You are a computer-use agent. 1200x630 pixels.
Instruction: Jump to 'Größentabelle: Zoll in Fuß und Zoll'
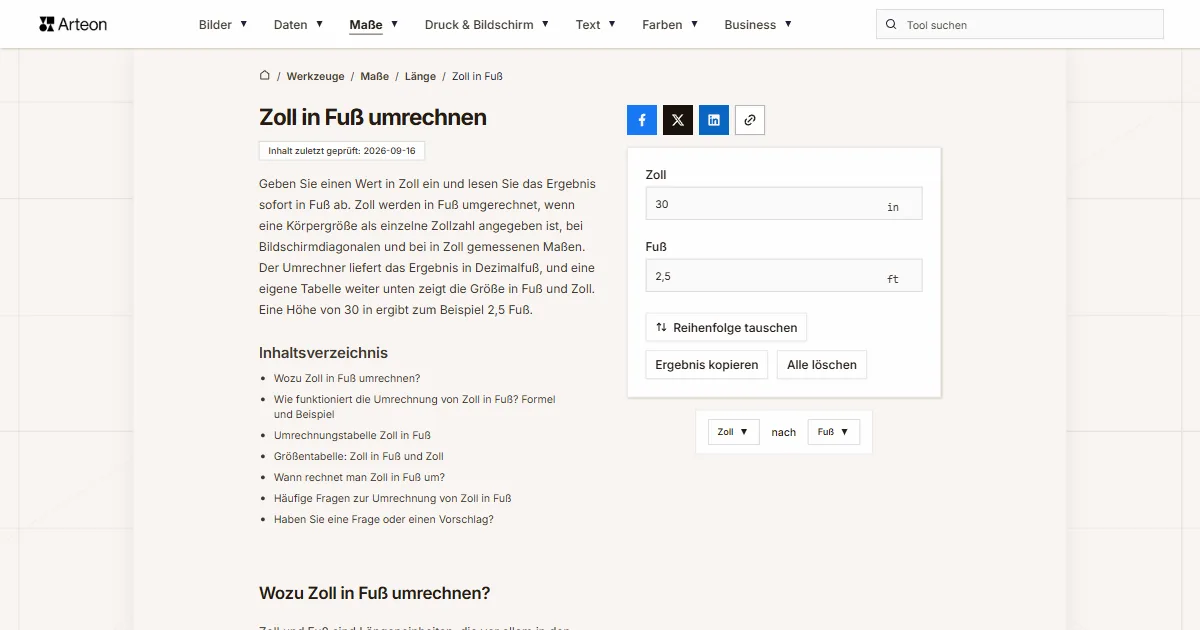[359, 456]
